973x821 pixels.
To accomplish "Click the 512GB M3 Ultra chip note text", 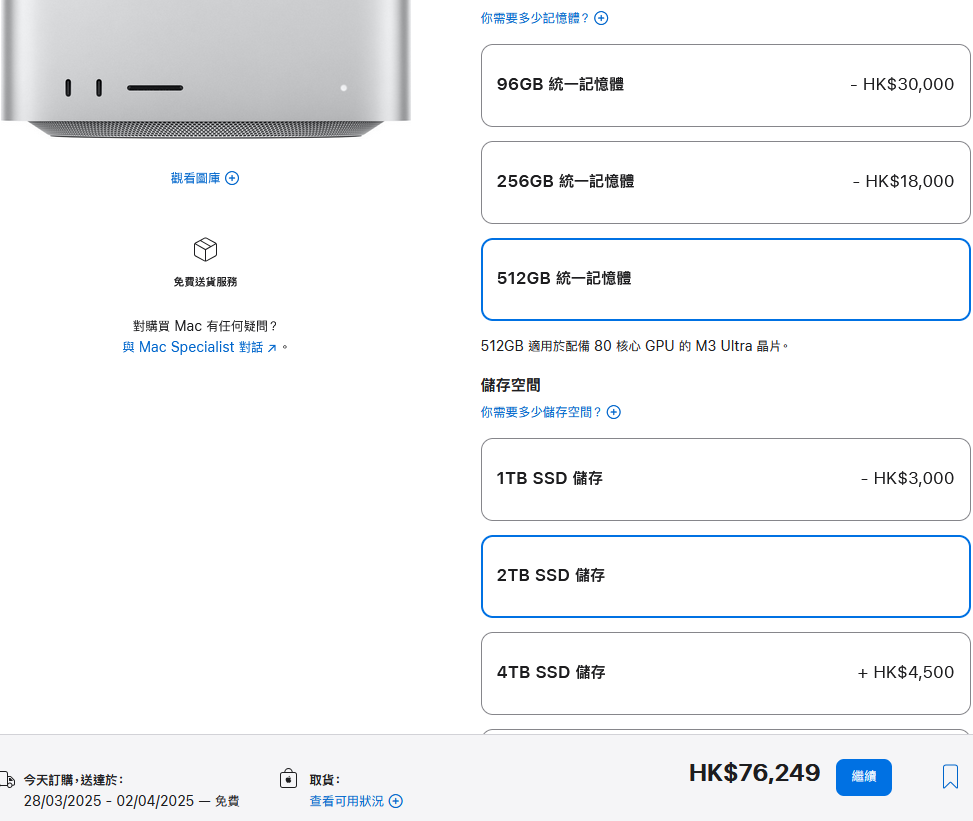I will click(x=634, y=346).
